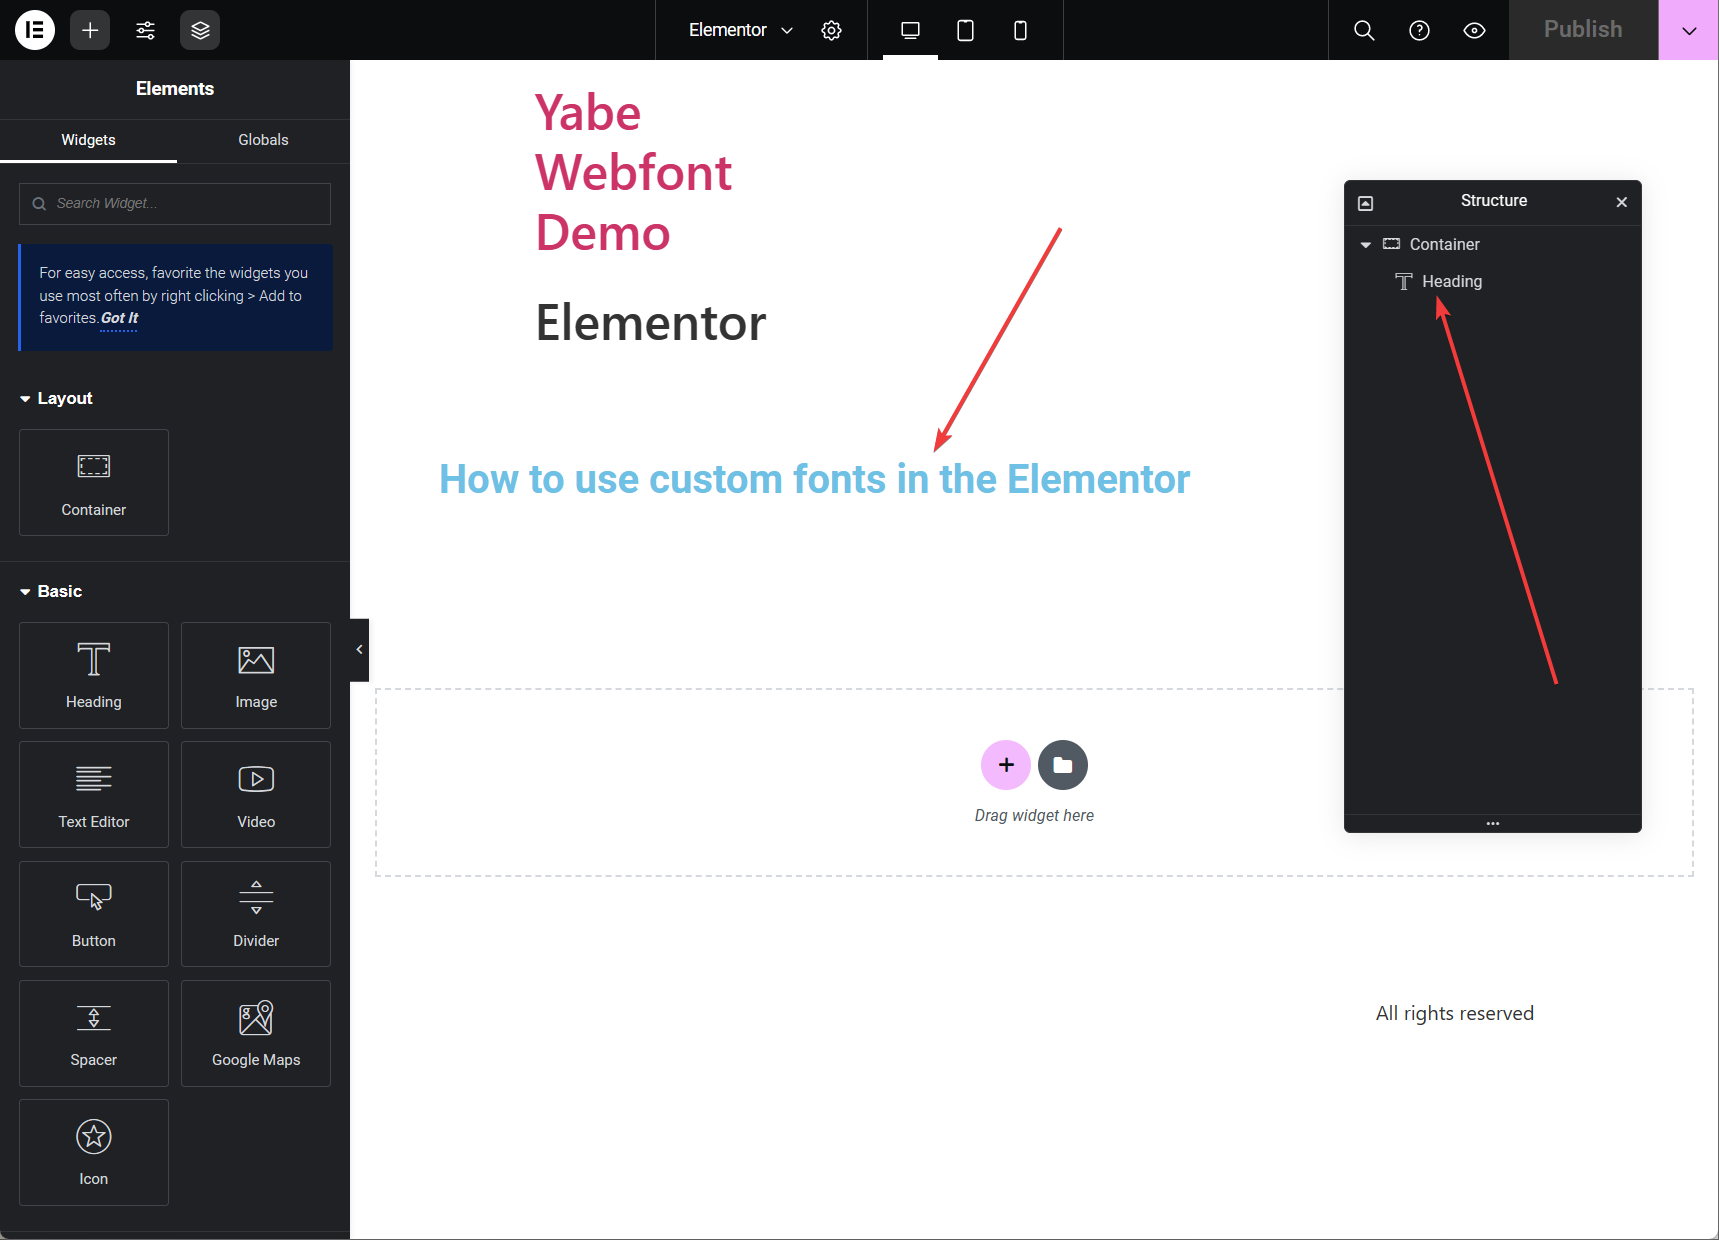Click the Publish button
The height and width of the screenshot is (1240, 1719).
click(x=1583, y=30)
